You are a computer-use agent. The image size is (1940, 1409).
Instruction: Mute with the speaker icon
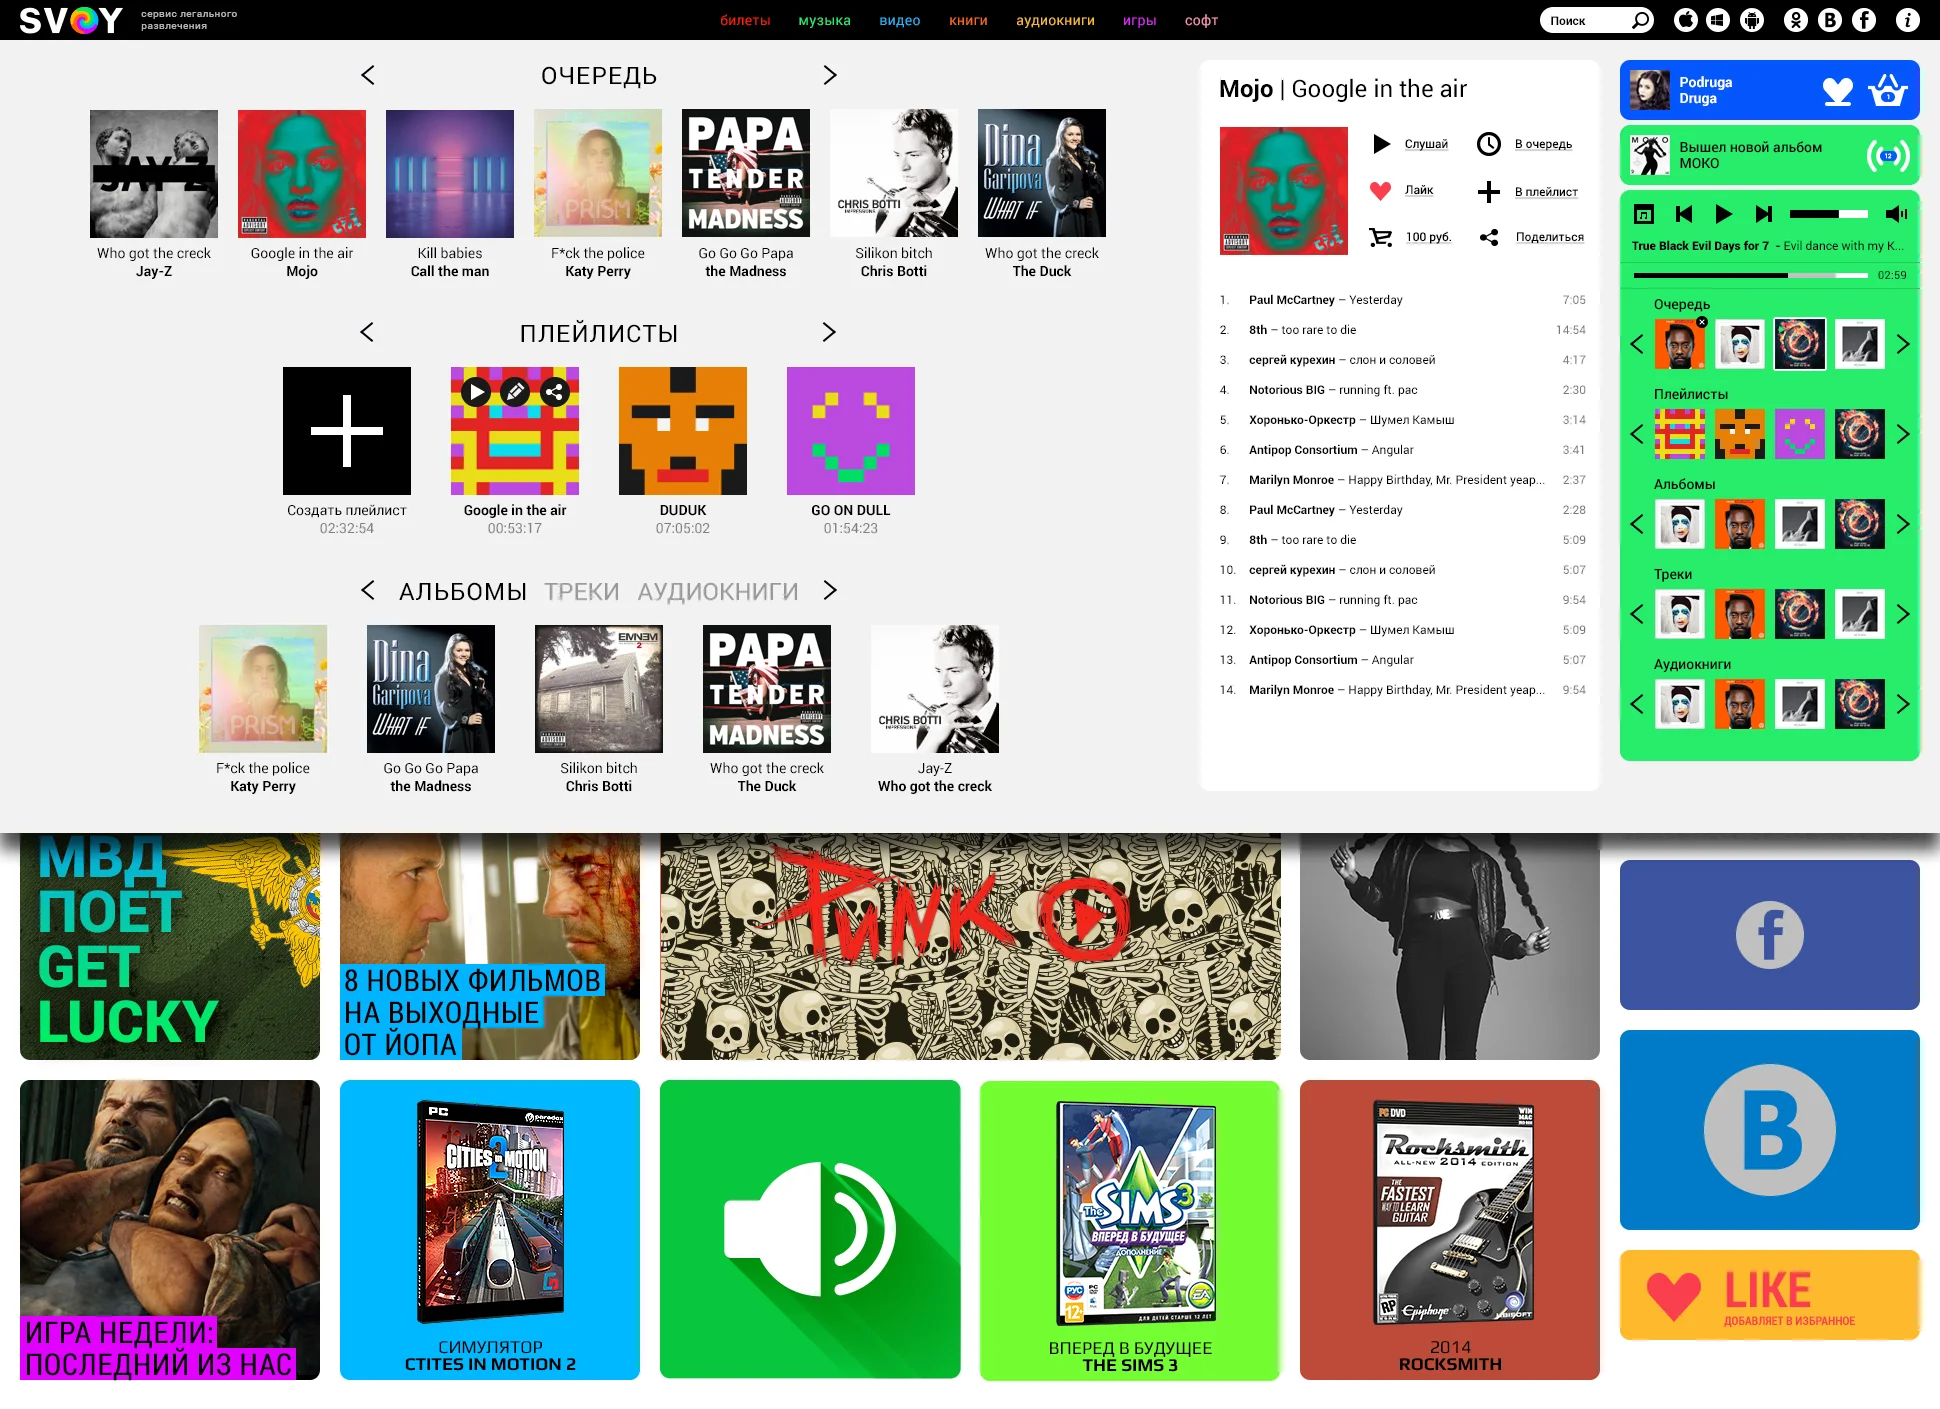coord(1896,214)
